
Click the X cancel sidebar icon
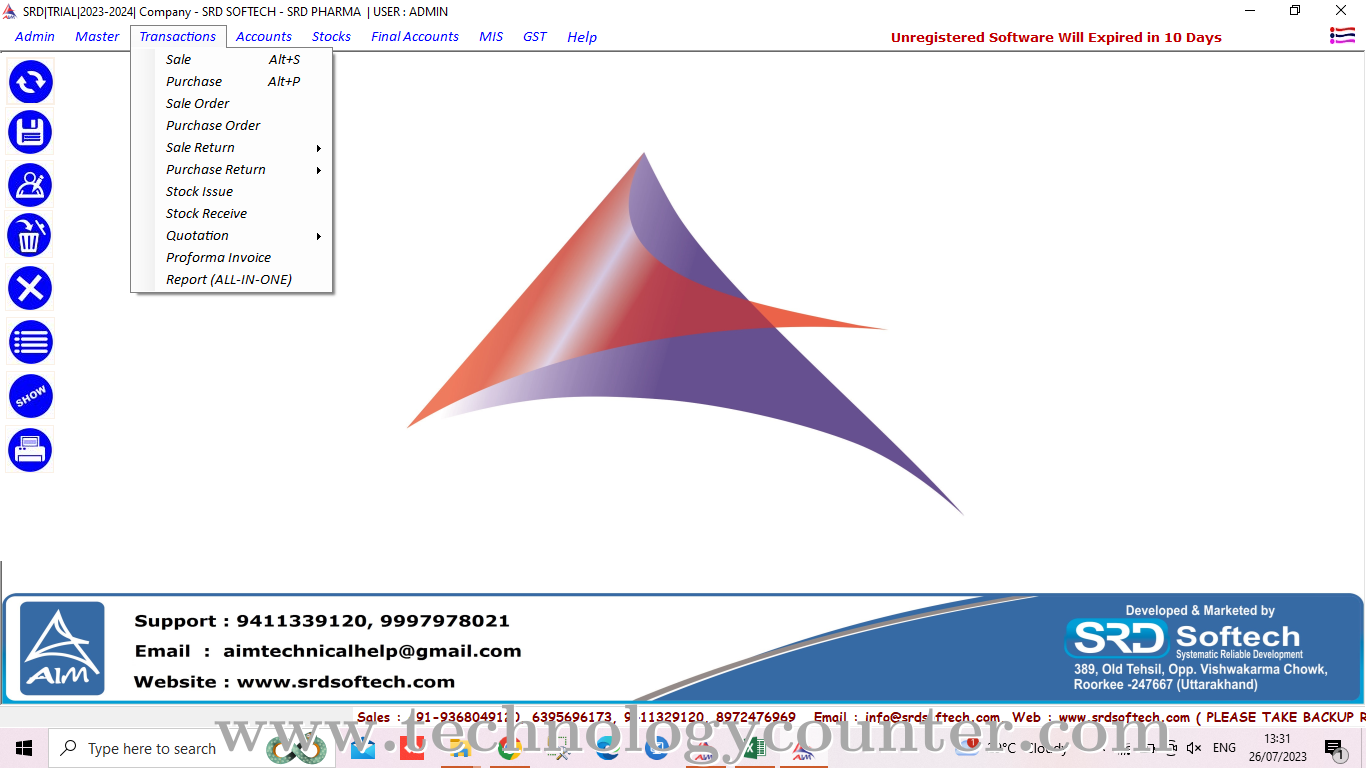[x=30, y=289]
